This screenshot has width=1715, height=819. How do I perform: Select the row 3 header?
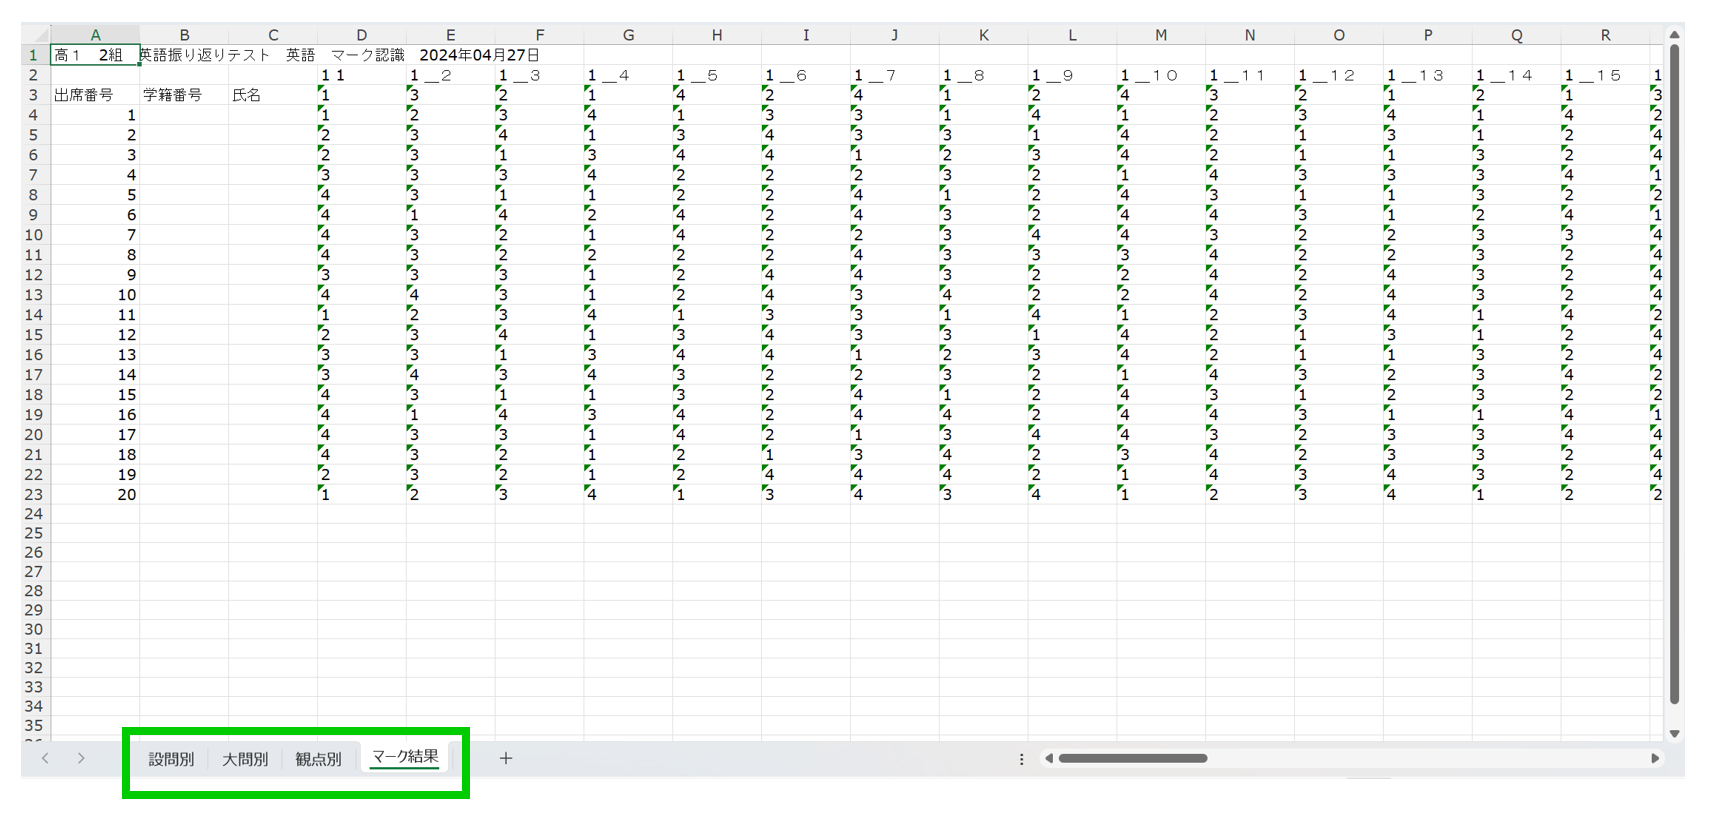pos(34,95)
